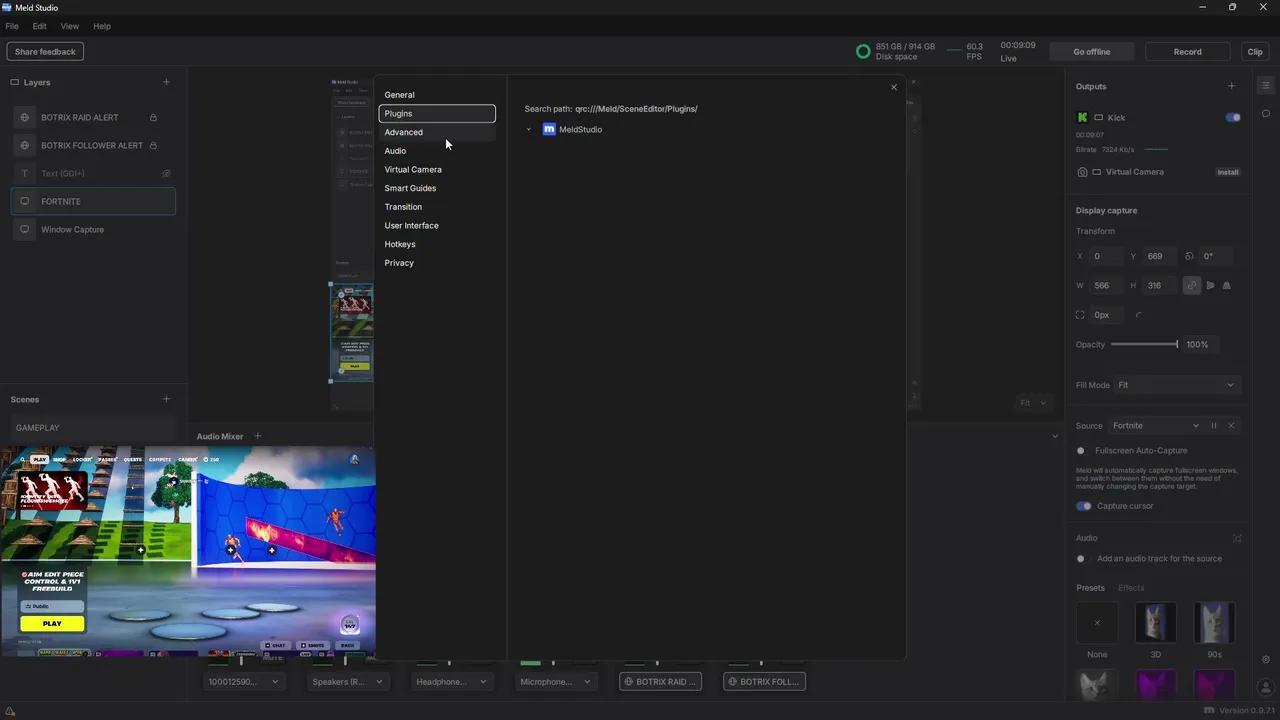Open the File menu
Viewport: 1280px width, 720px height.
click(x=12, y=26)
